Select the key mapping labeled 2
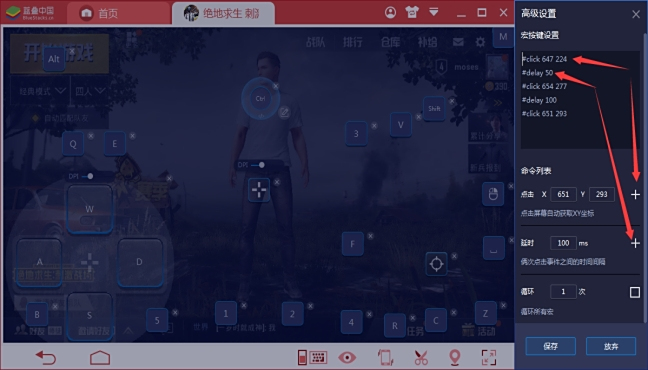The height and width of the screenshot is (370, 648). click(x=292, y=314)
